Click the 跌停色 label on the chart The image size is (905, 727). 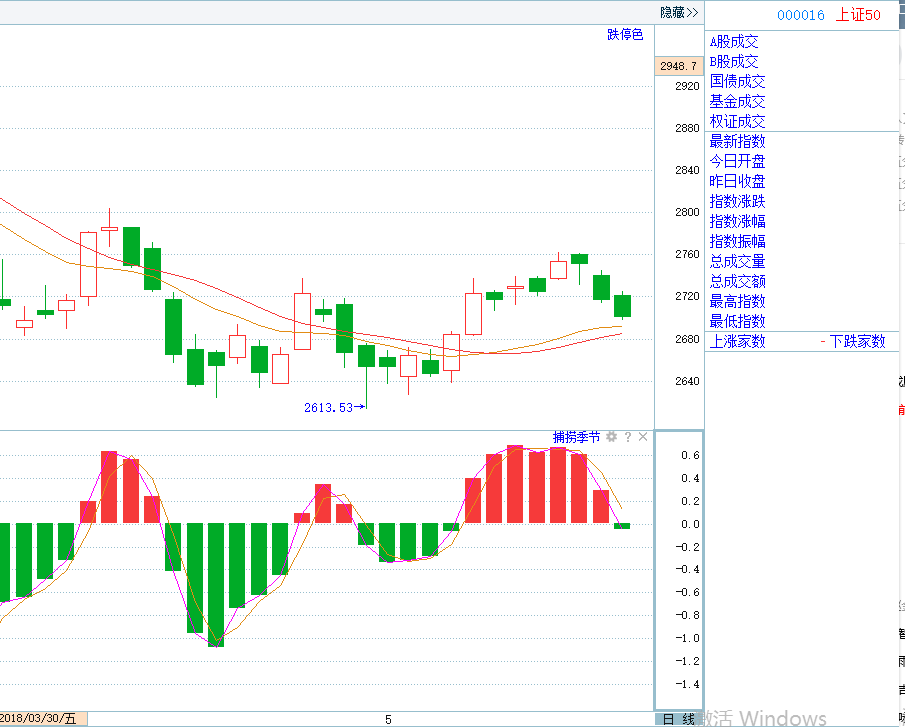625,35
